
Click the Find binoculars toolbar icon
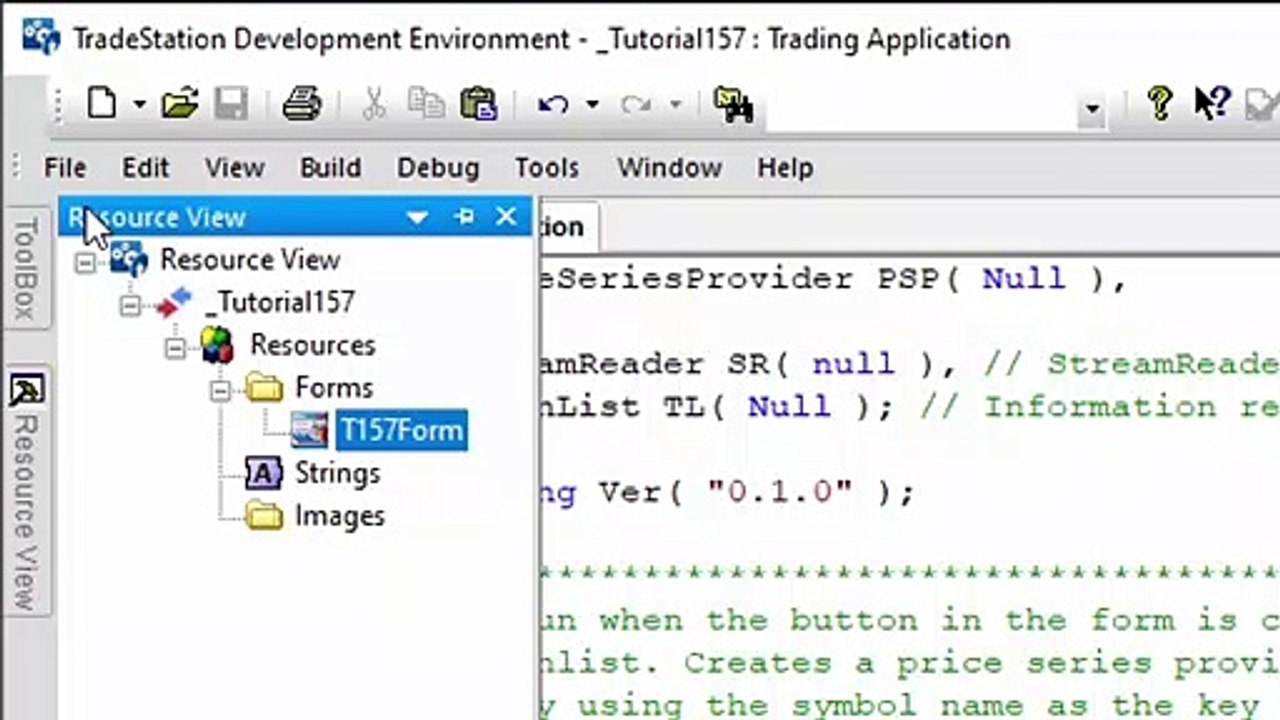pos(733,104)
